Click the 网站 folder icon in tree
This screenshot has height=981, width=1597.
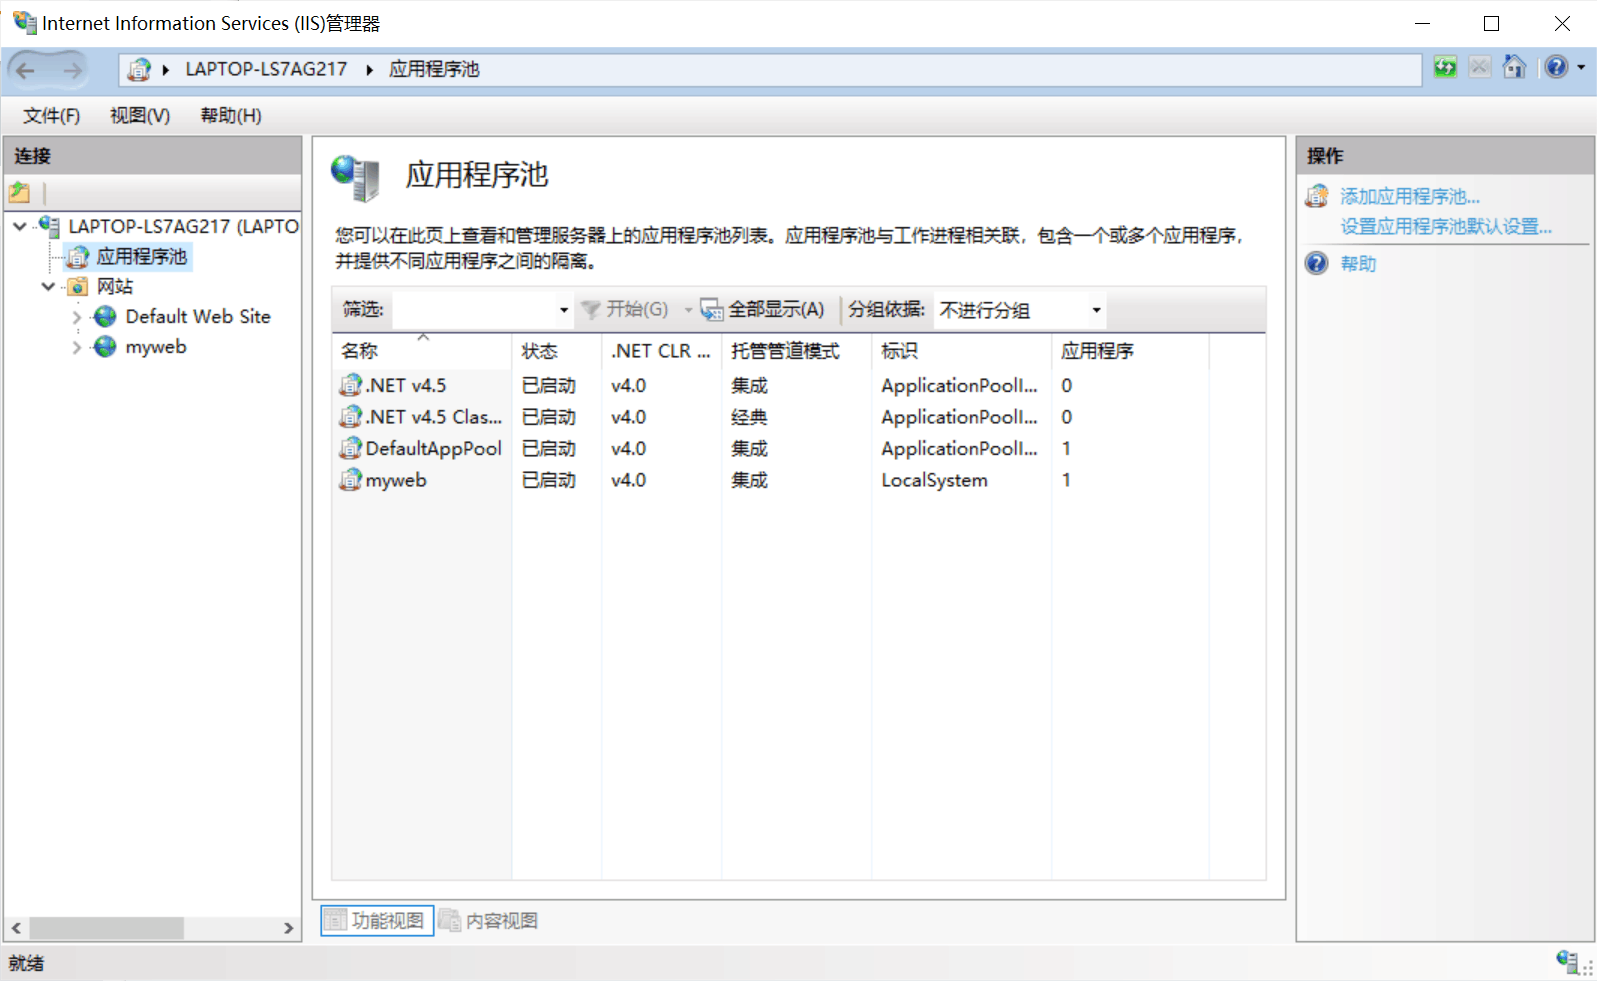point(78,287)
